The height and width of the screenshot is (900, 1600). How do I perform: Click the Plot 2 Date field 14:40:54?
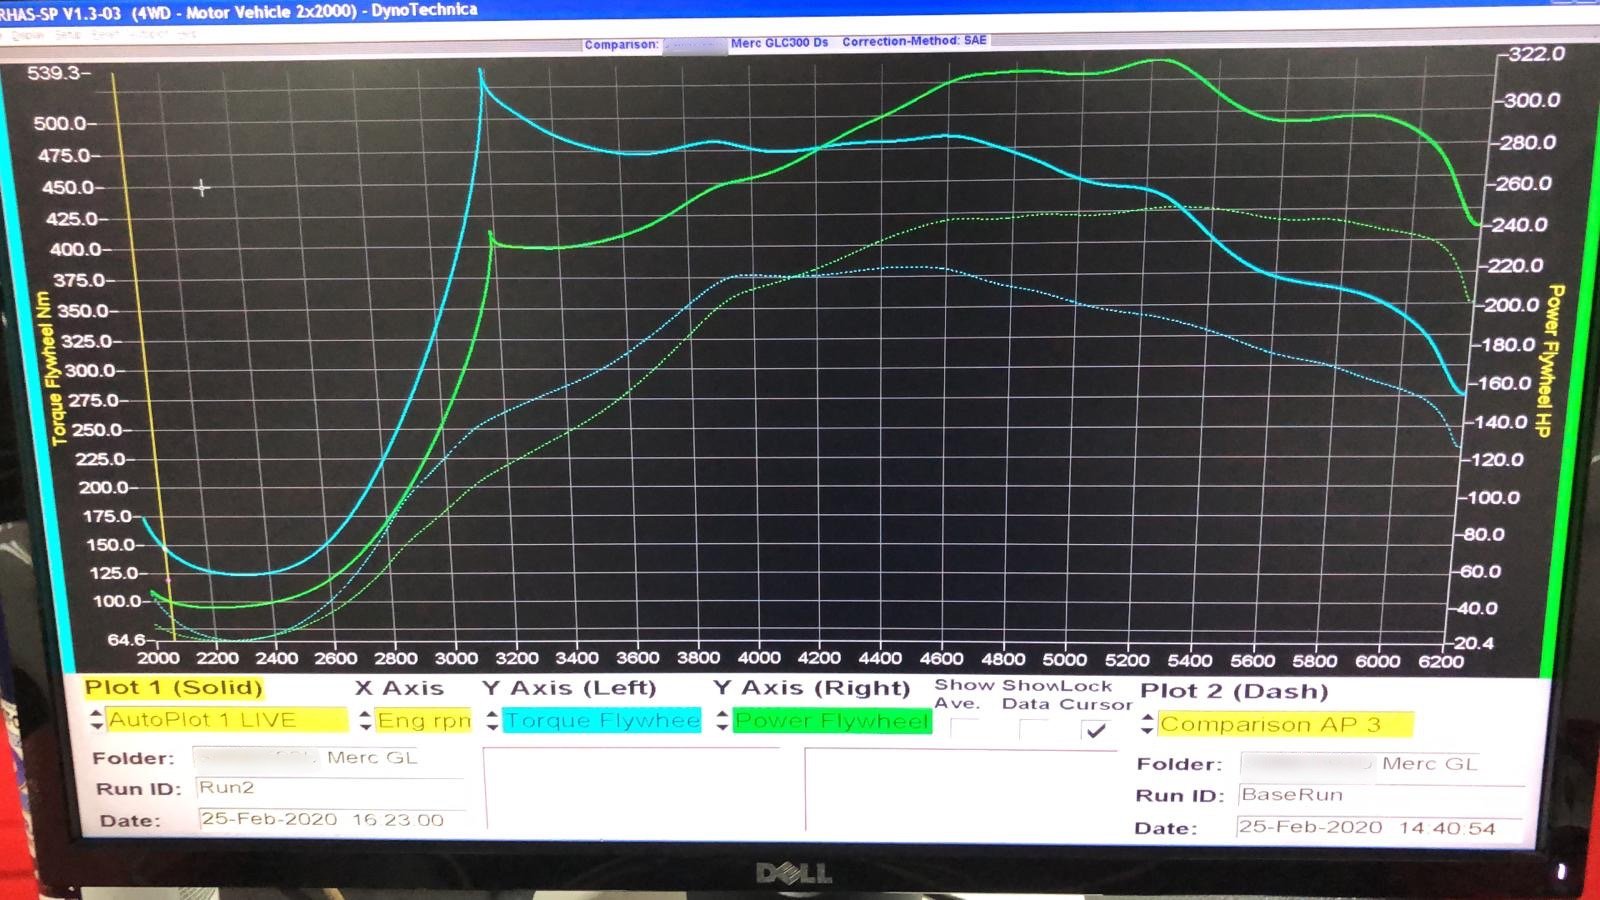[1379, 828]
